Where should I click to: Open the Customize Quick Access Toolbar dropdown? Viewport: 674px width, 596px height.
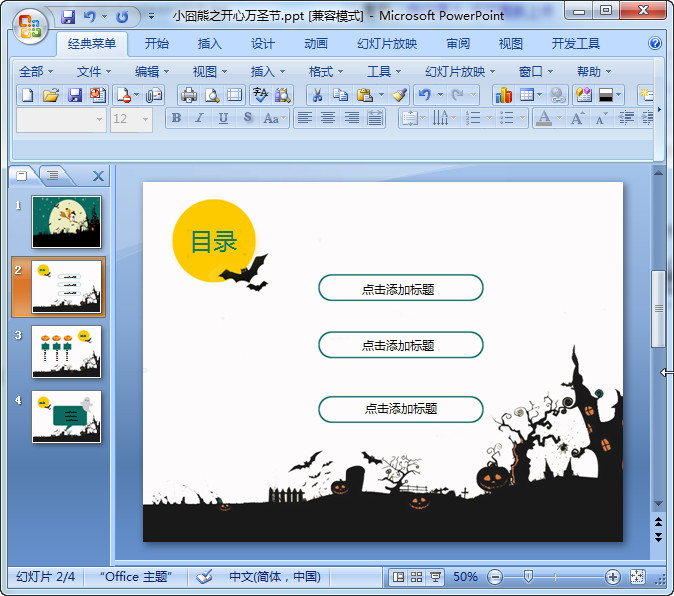[151, 16]
